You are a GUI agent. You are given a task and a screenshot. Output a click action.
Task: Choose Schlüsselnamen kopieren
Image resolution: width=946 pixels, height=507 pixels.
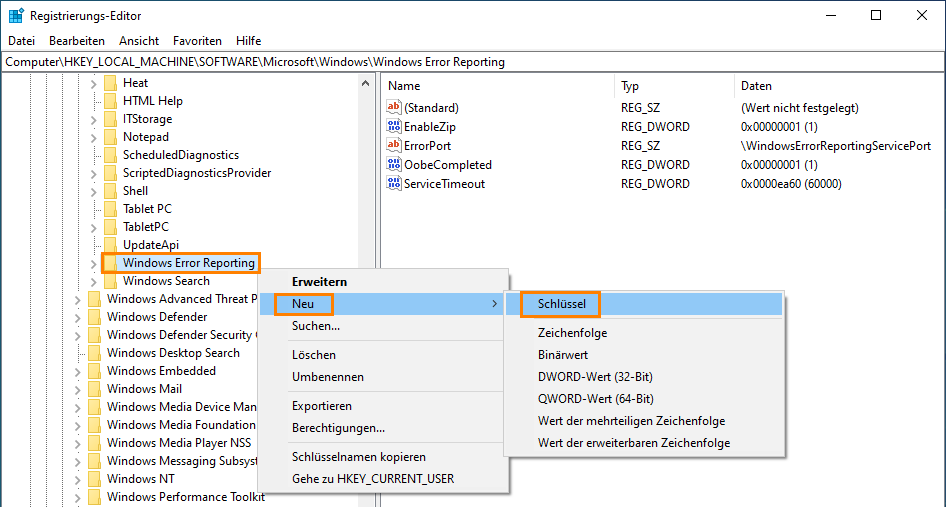tap(384, 457)
